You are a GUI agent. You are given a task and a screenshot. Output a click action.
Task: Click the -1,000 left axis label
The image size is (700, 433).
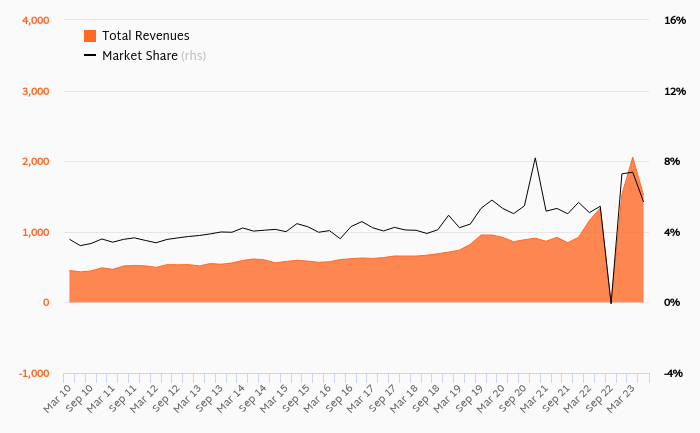pyautogui.click(x=35, y=373)
